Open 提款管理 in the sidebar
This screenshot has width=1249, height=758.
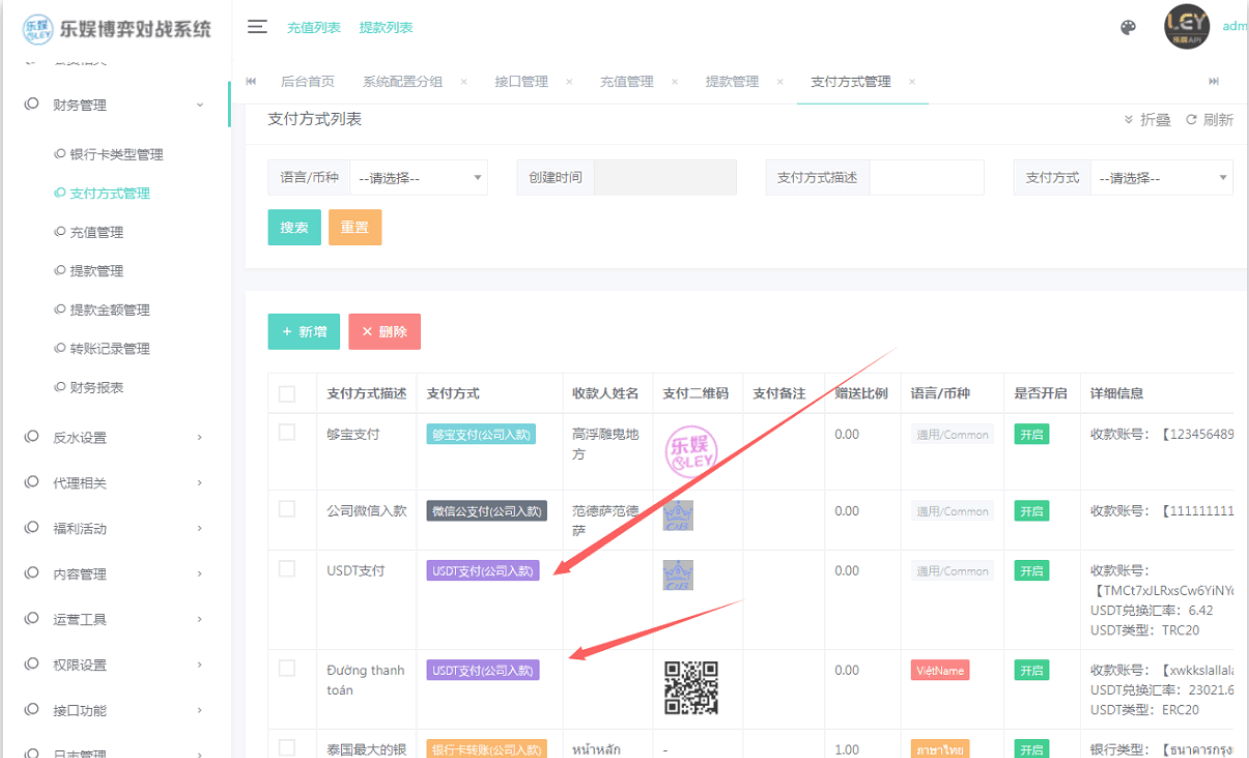96,271
